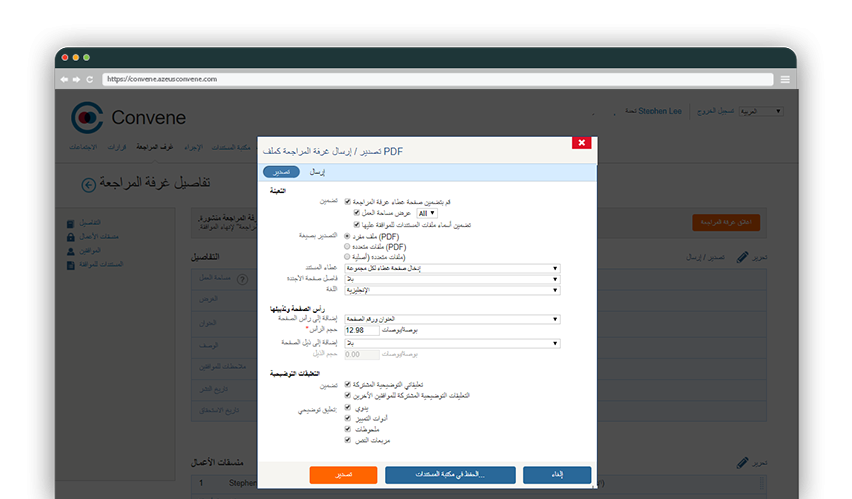Click the question-mark help icon in the details table
The width and height of the screenshot is (852, 499).
coord(242,279)
